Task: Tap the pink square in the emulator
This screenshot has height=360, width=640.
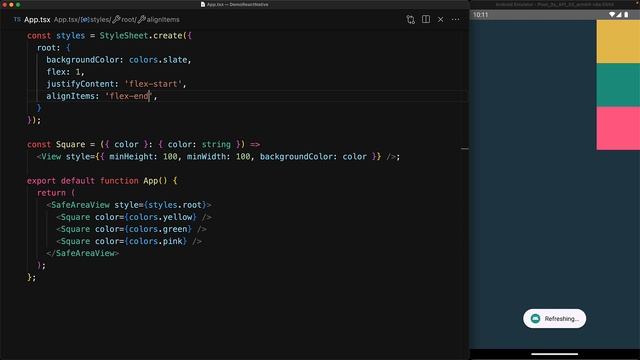Action: coord(618,128)
